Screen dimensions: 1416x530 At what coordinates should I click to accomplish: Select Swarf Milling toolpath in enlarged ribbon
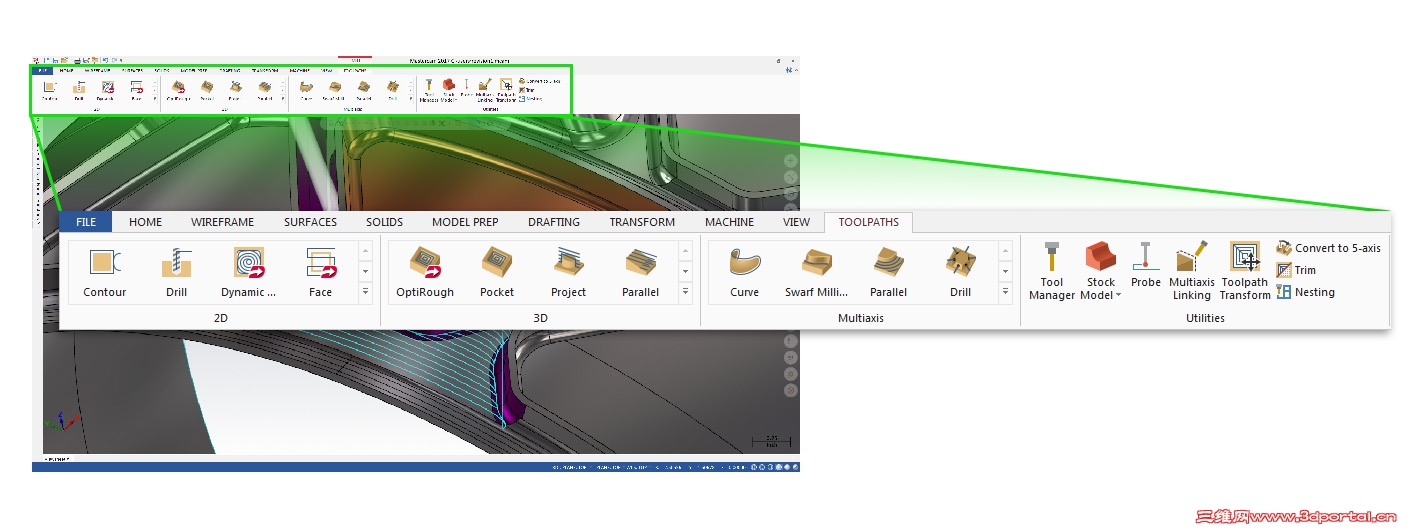click(816, 272)
